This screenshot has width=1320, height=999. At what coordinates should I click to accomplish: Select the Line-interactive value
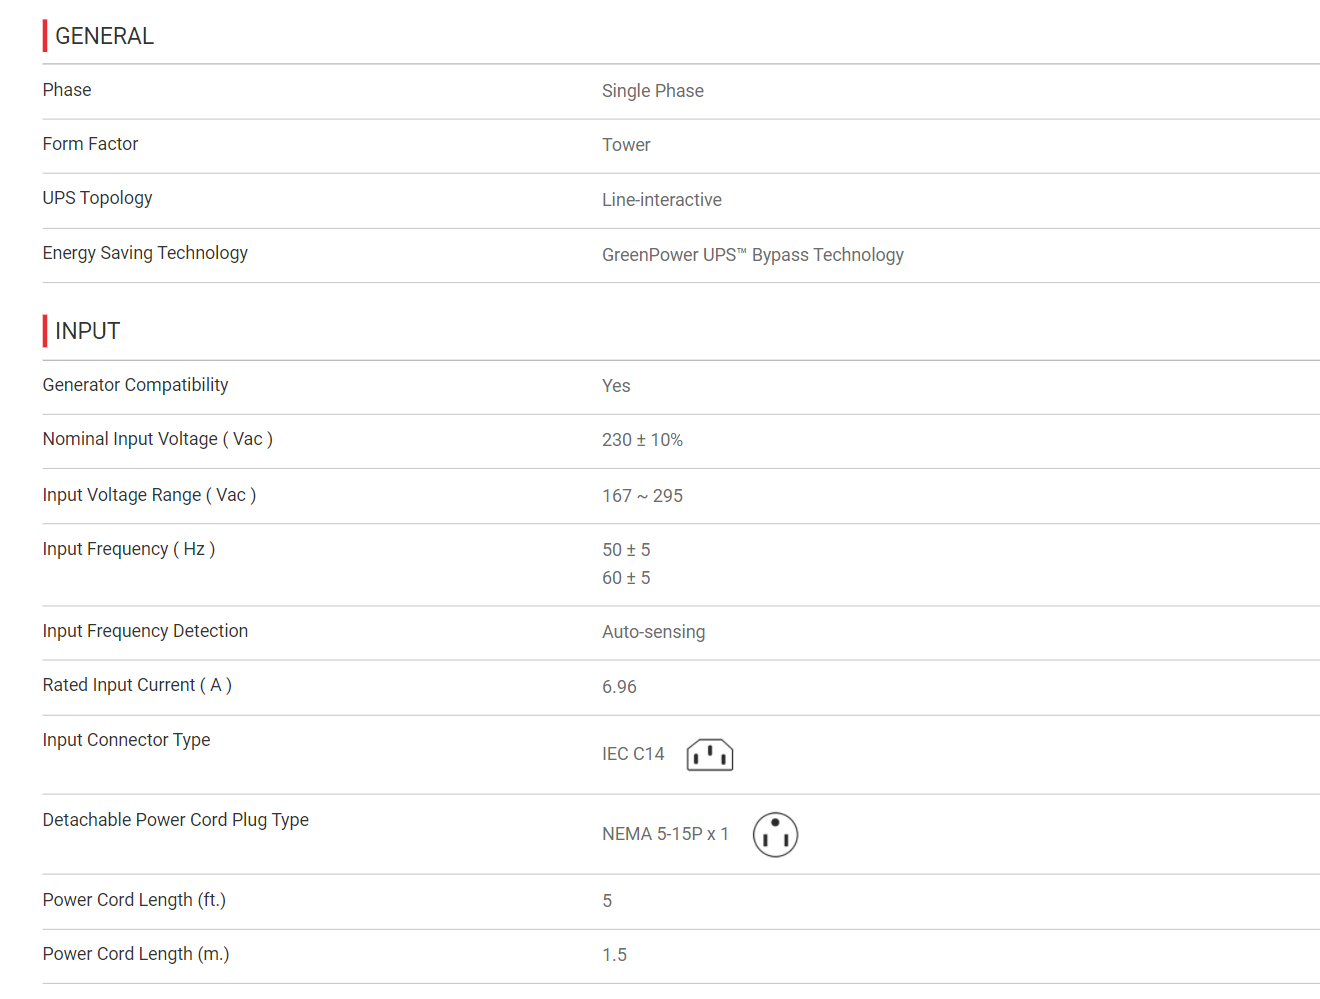(x=662, y=200)
